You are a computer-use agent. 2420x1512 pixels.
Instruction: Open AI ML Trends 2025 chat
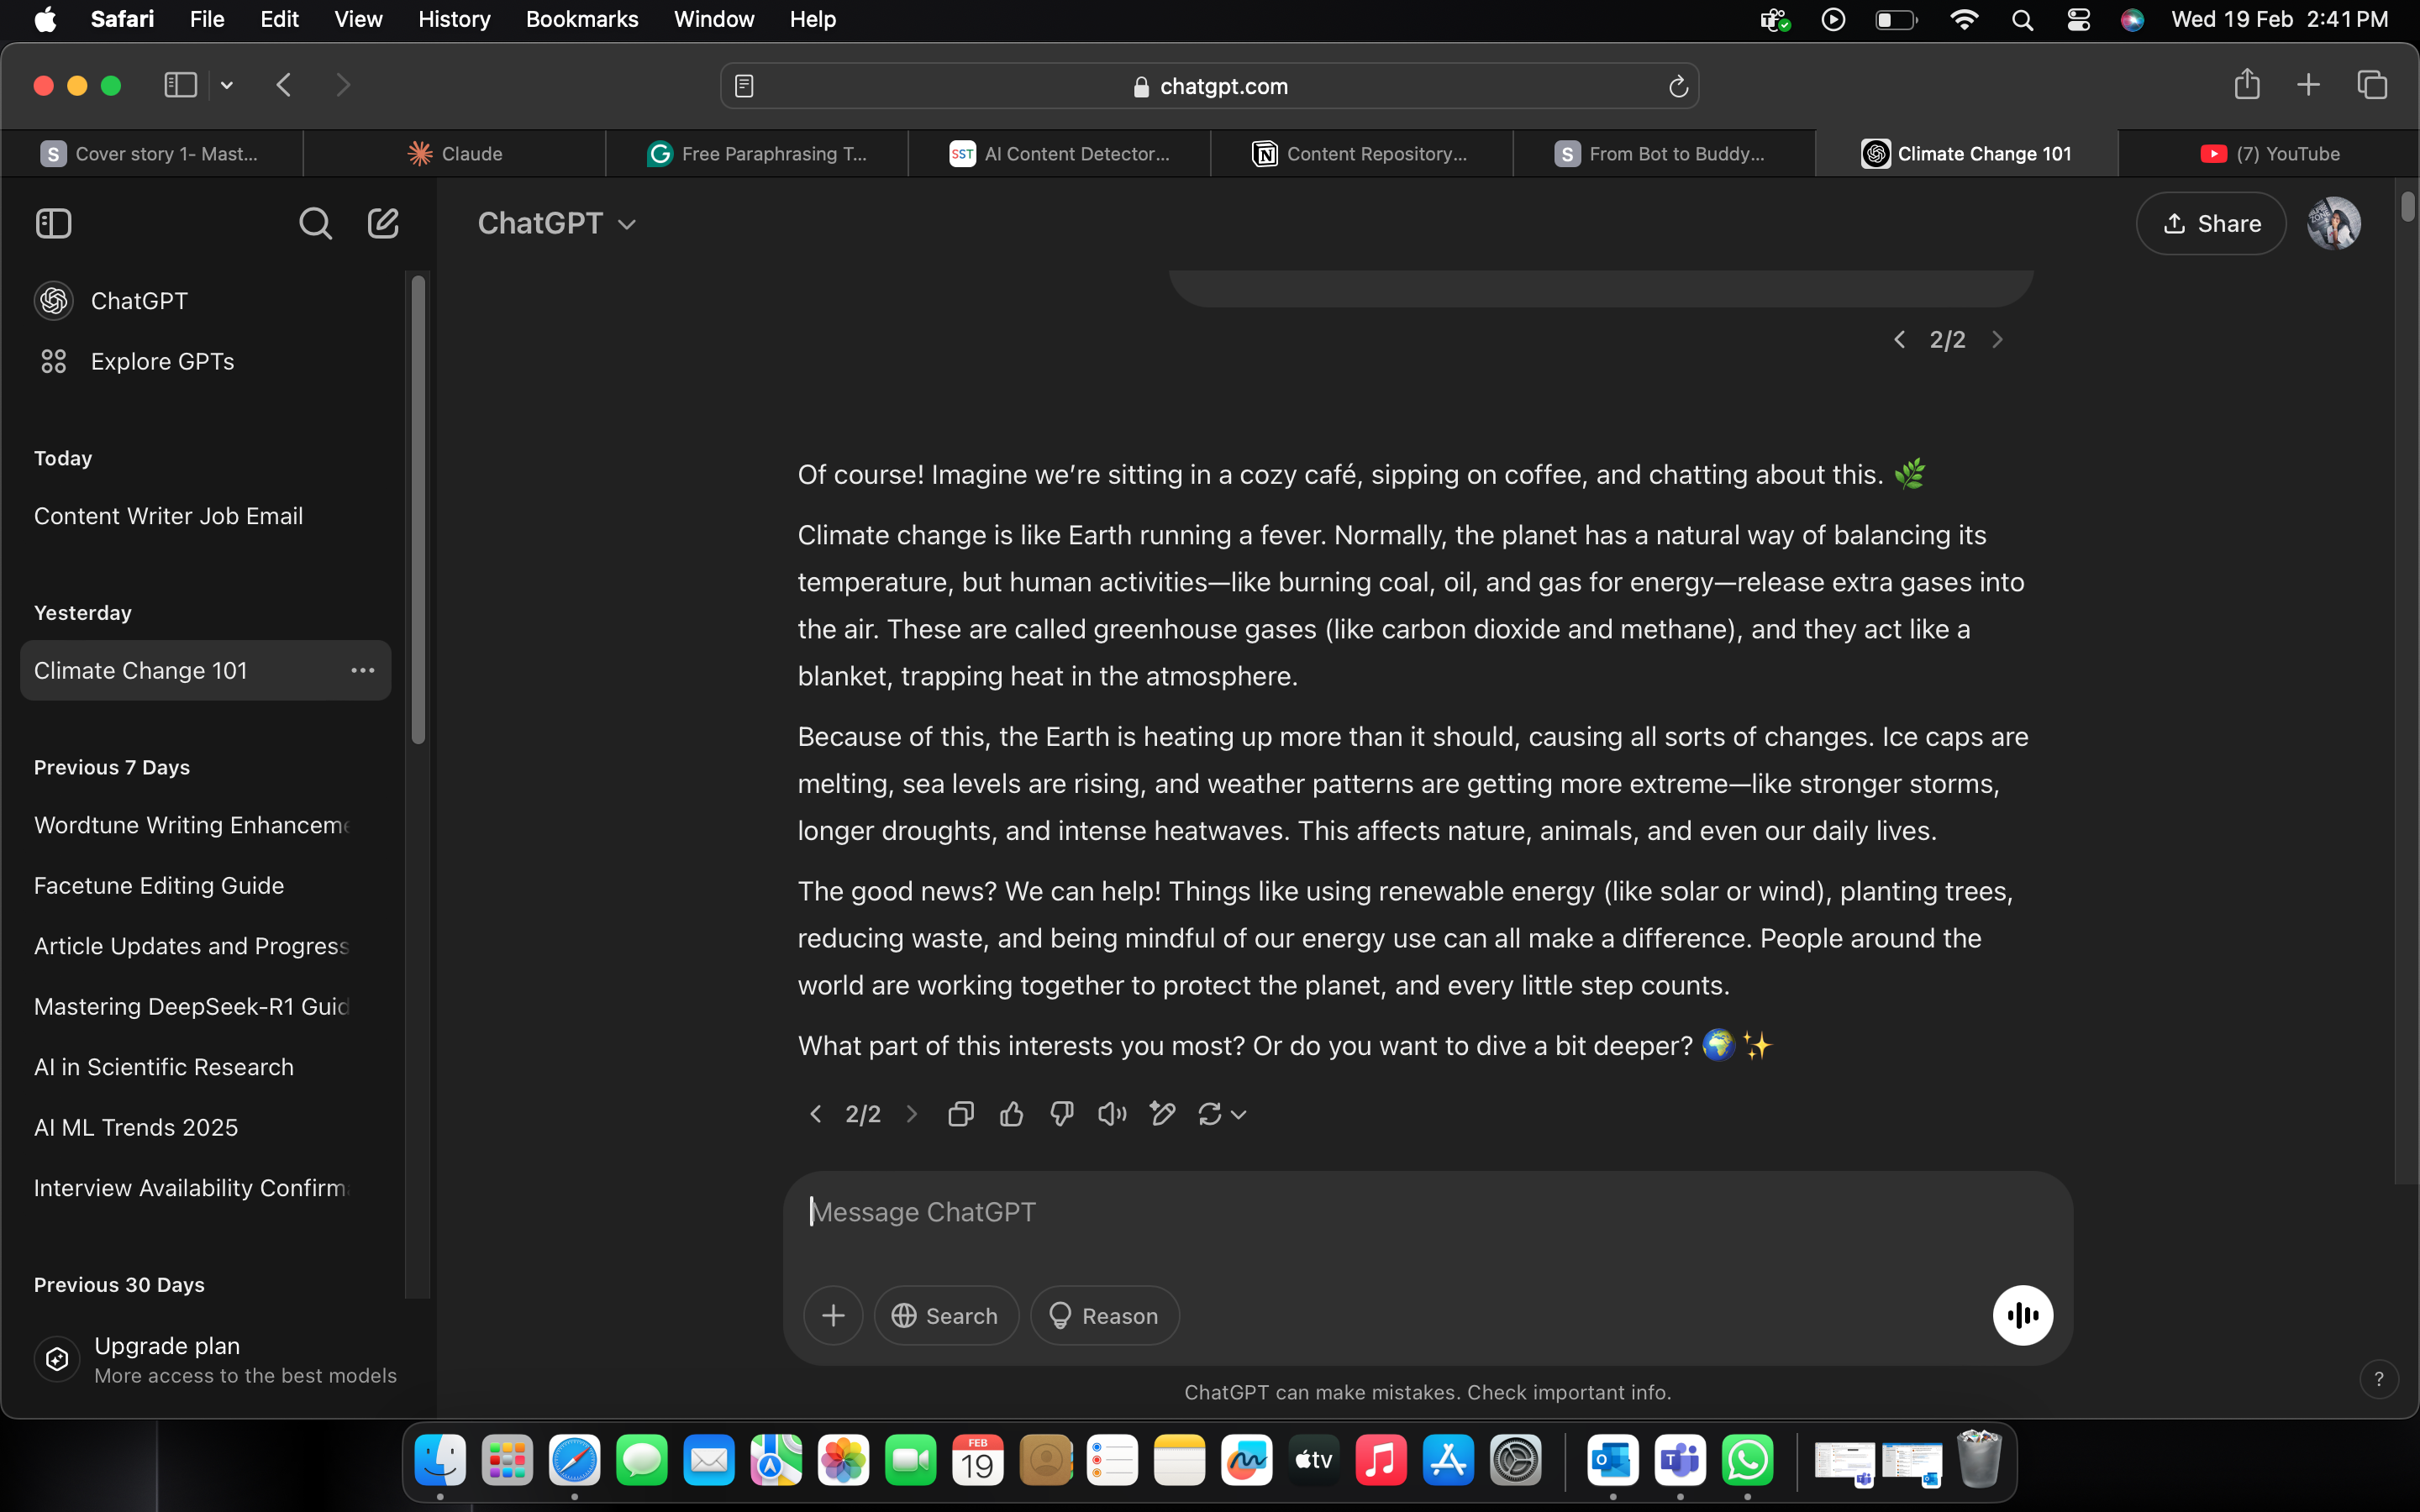pos(205,1127)
